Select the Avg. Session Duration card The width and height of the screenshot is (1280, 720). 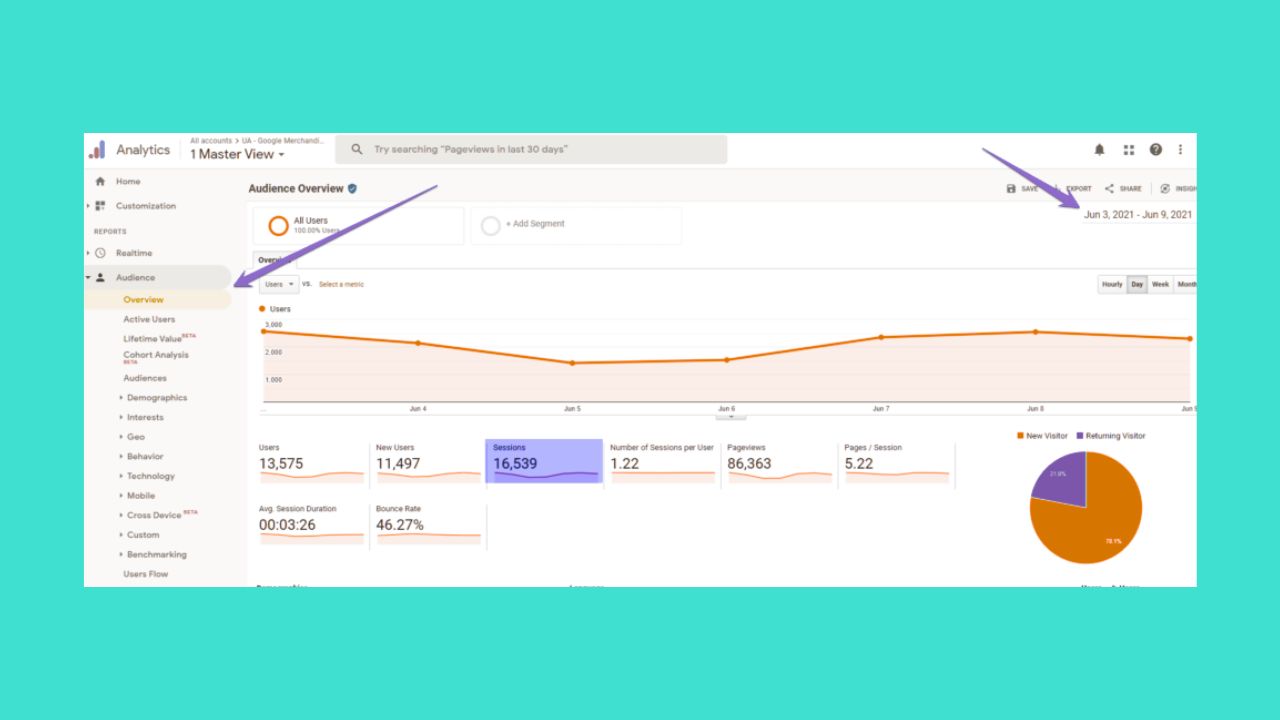pyautogui.click(x=311, y=525)
